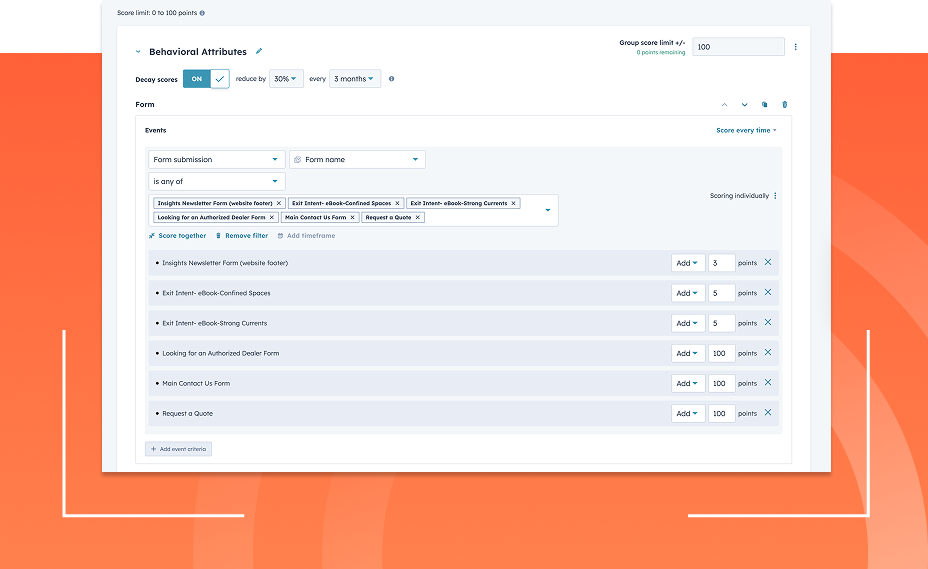Viewport: 928px width, 569px height.
Task: Remove Request a Quote tag
Action: tap(417, 217)
